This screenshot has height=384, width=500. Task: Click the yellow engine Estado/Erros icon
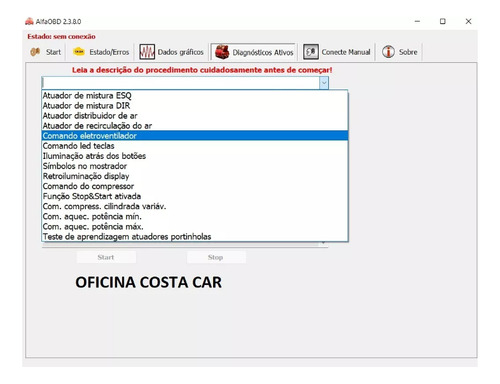(79, 52)
